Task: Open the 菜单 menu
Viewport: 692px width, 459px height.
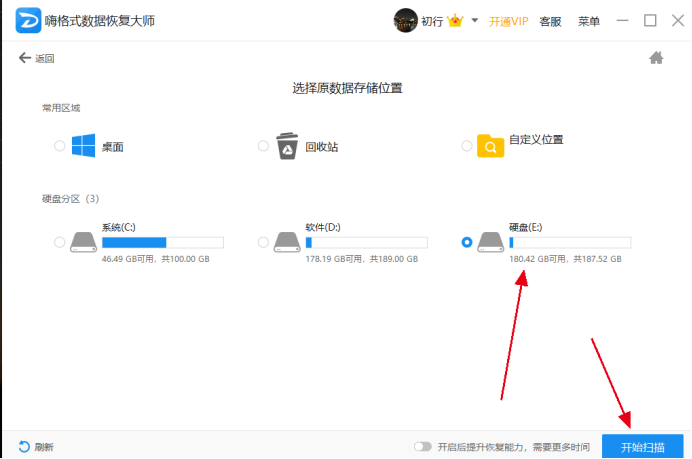Action: point(589,21)
